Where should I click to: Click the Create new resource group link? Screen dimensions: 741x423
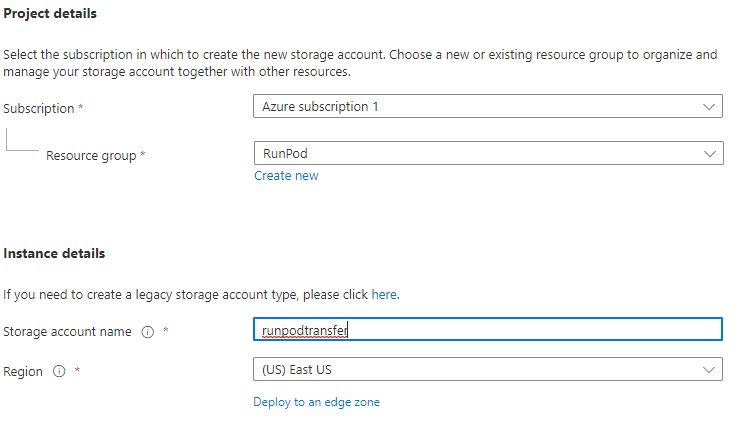tap(286, 176)
